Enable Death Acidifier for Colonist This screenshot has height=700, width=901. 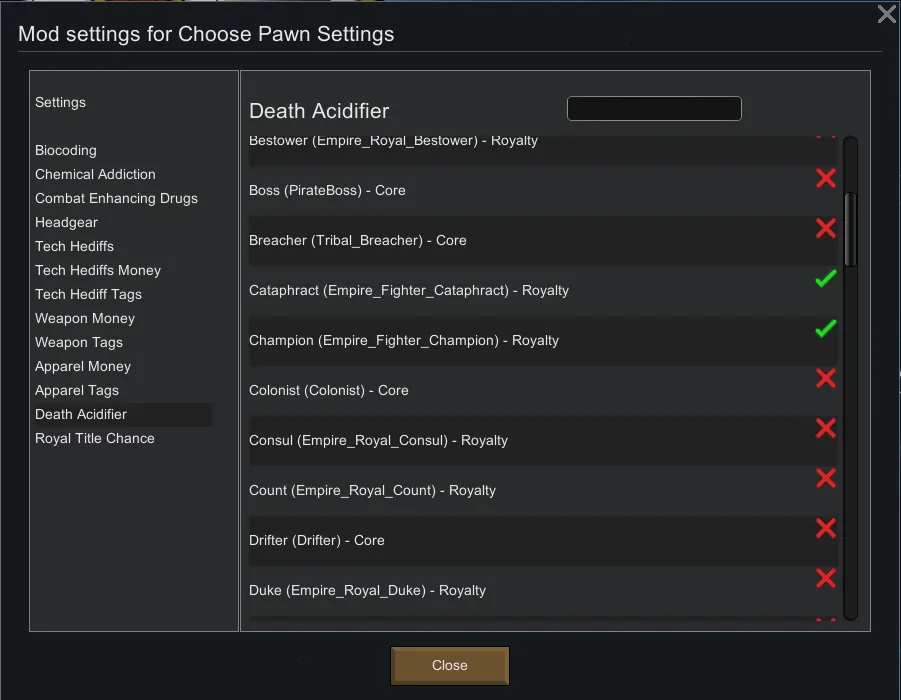825,379
